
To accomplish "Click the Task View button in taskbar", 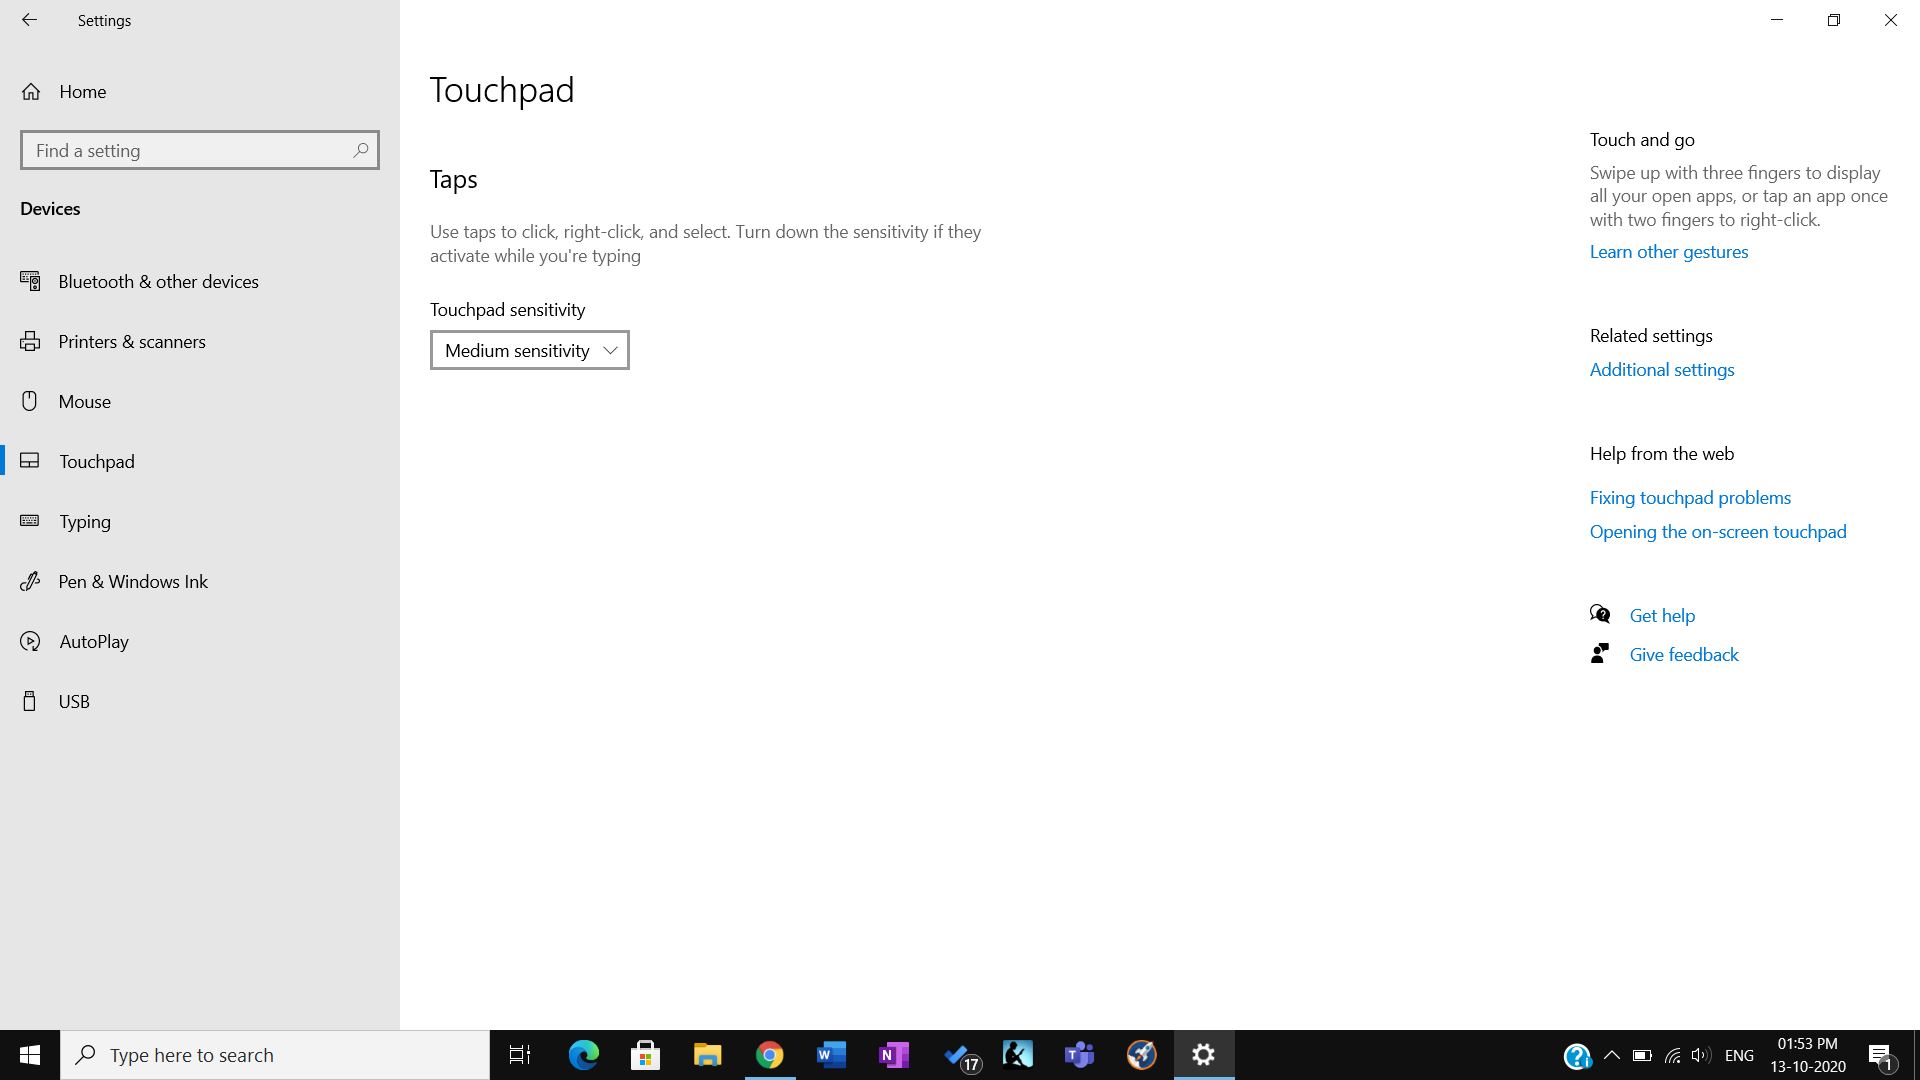I will [520, 1055].
